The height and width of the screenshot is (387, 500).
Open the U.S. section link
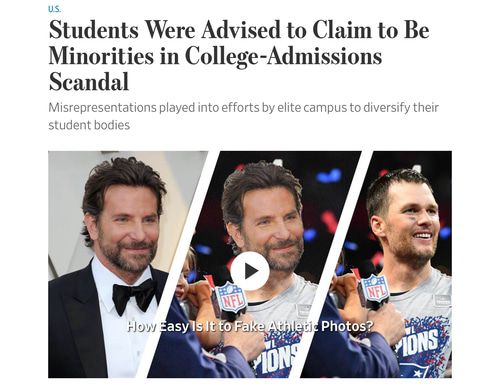click(55, 9)
